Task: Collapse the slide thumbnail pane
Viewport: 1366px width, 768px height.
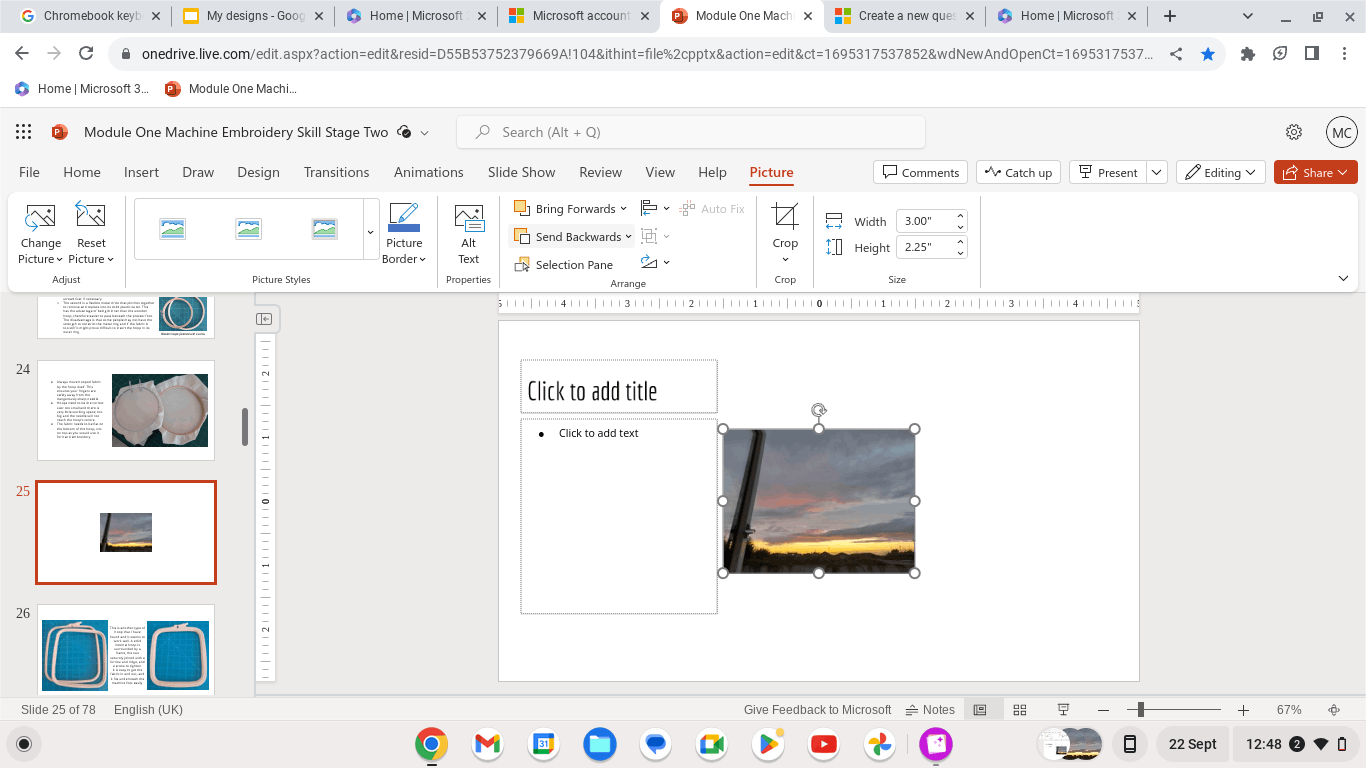Action: [264, 319]
